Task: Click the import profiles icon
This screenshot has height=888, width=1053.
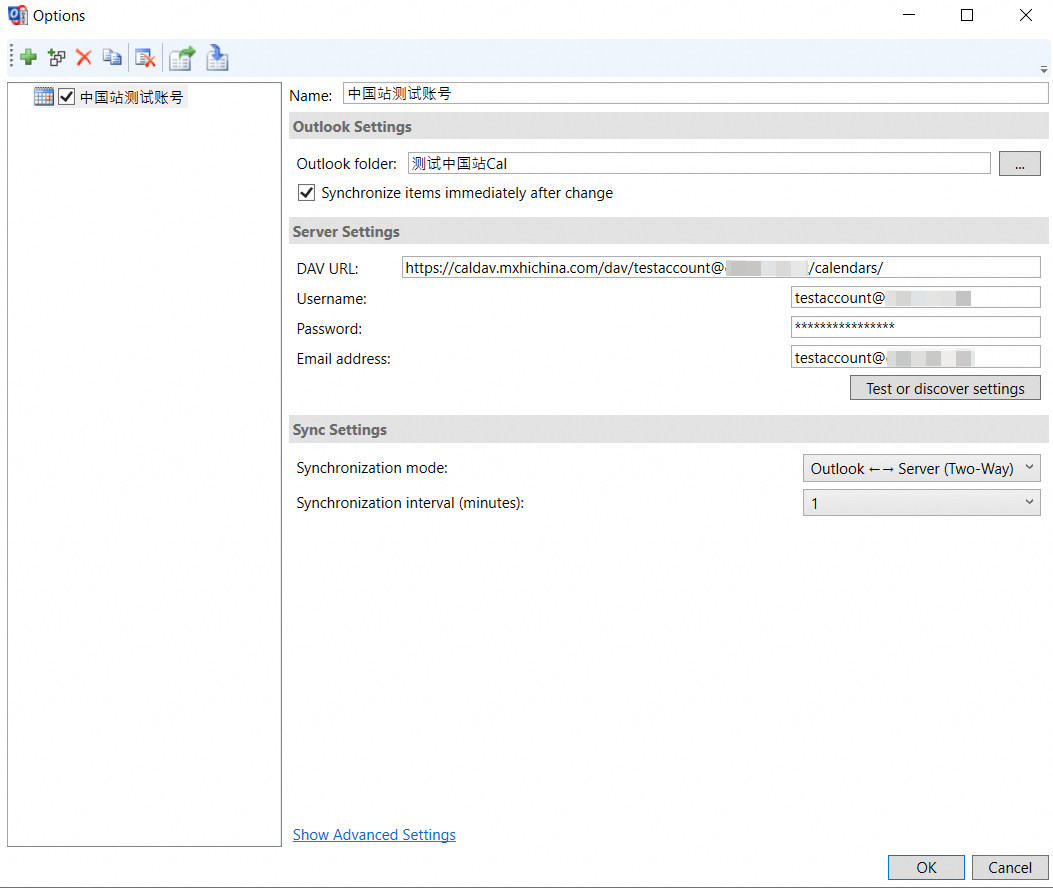Action: (x=217, y=58)
